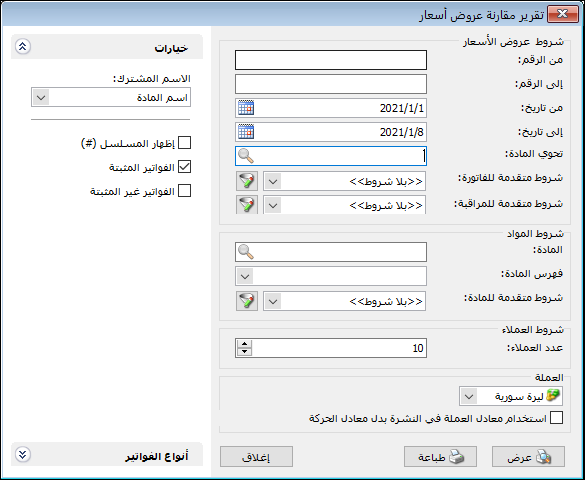Click search magnifier in المادة field

click(246, 252)
